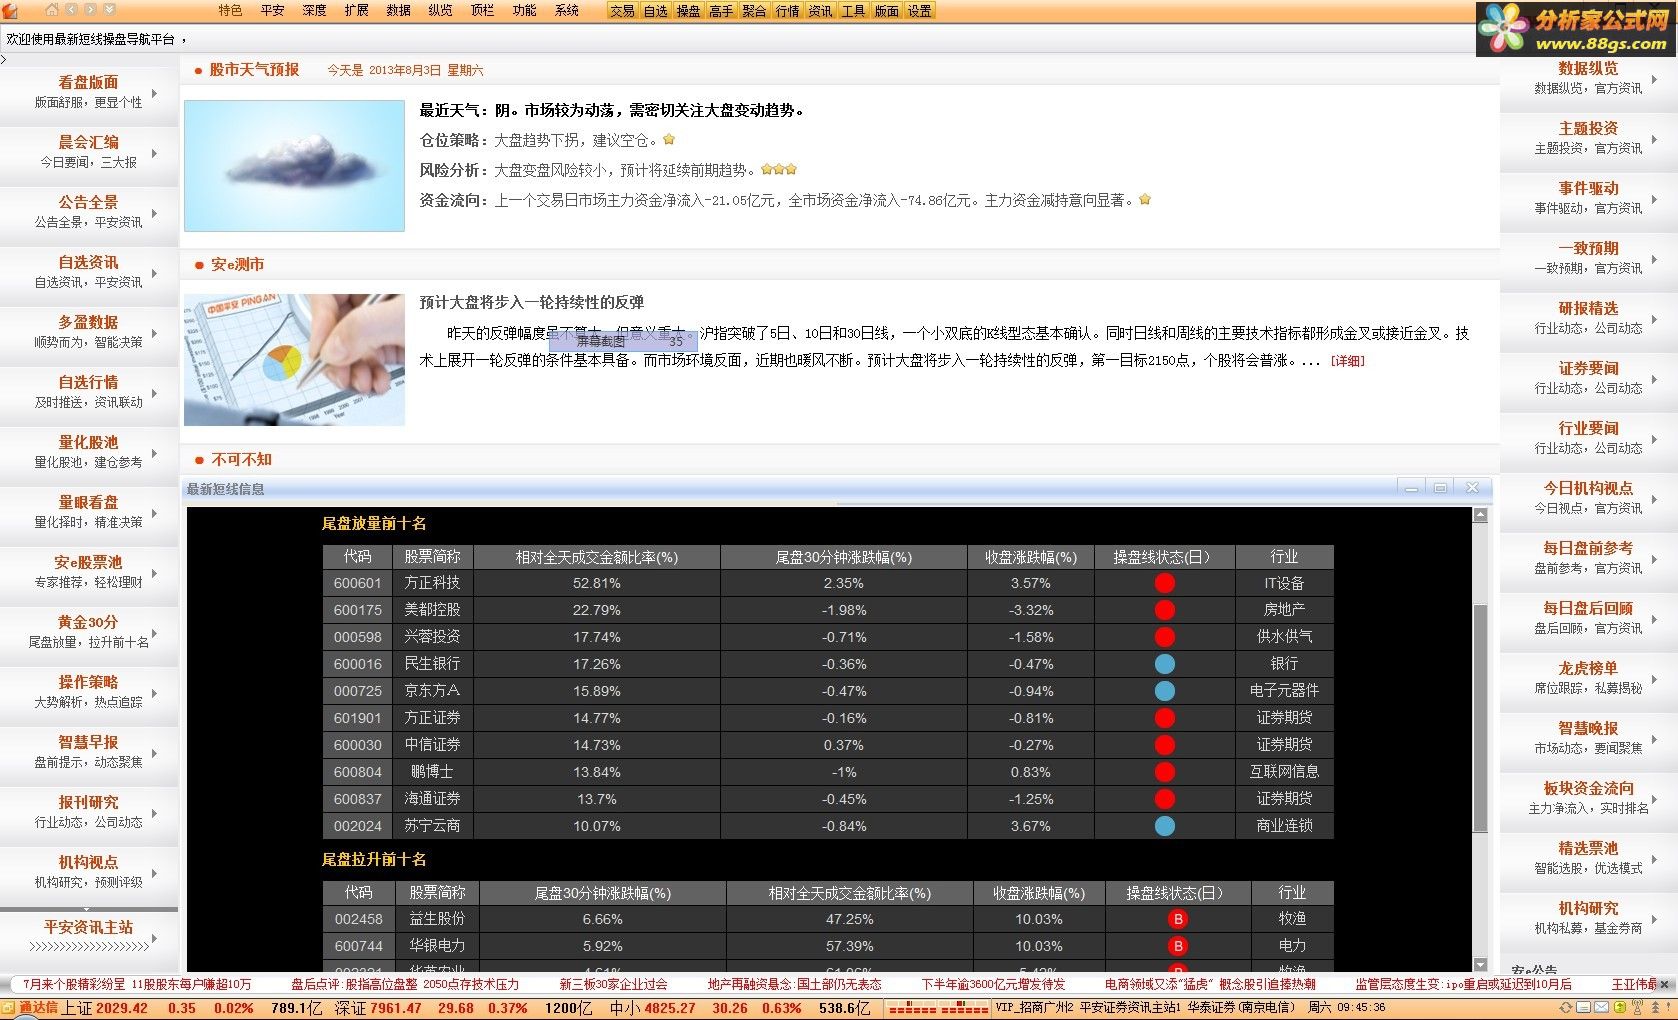Click the red B marker for 华银电力
This screenshot has width=1678, height=1020.
(1178, 946)
